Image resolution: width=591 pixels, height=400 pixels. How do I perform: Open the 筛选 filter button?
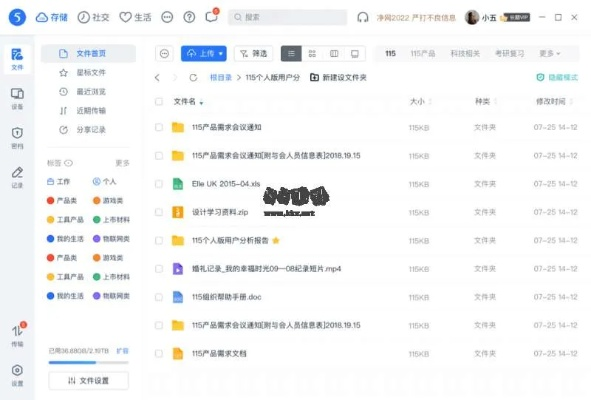click(x=253, y=54)
